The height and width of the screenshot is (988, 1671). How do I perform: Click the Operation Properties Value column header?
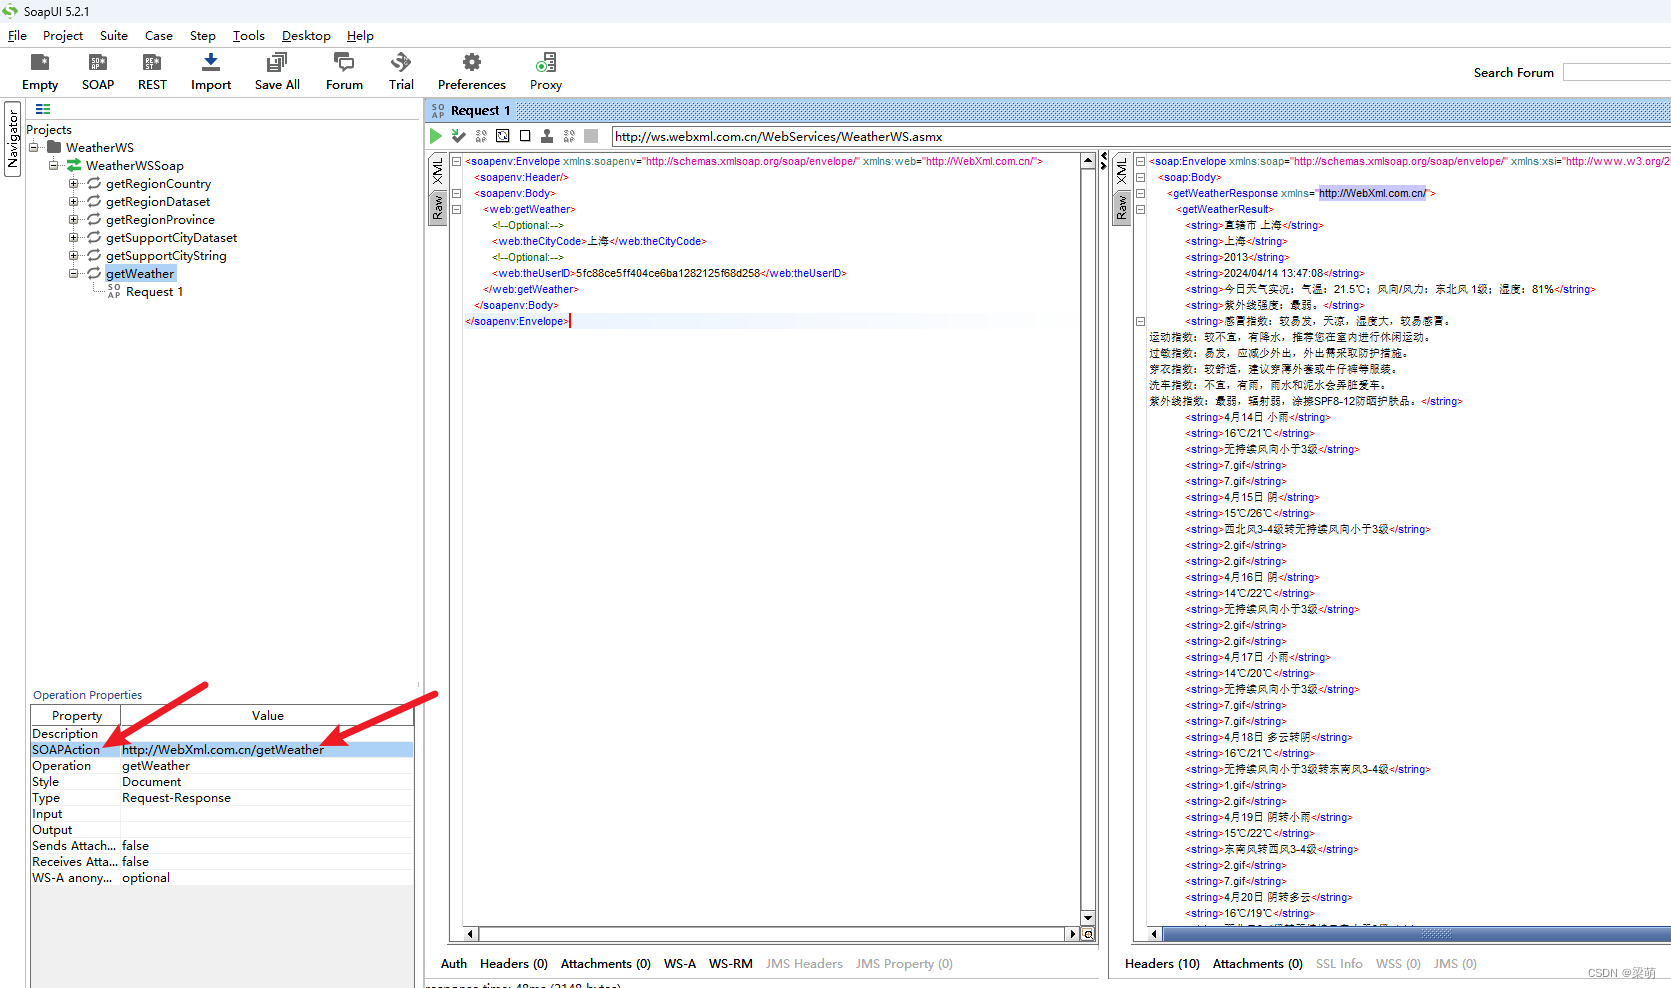pos(267,715)
